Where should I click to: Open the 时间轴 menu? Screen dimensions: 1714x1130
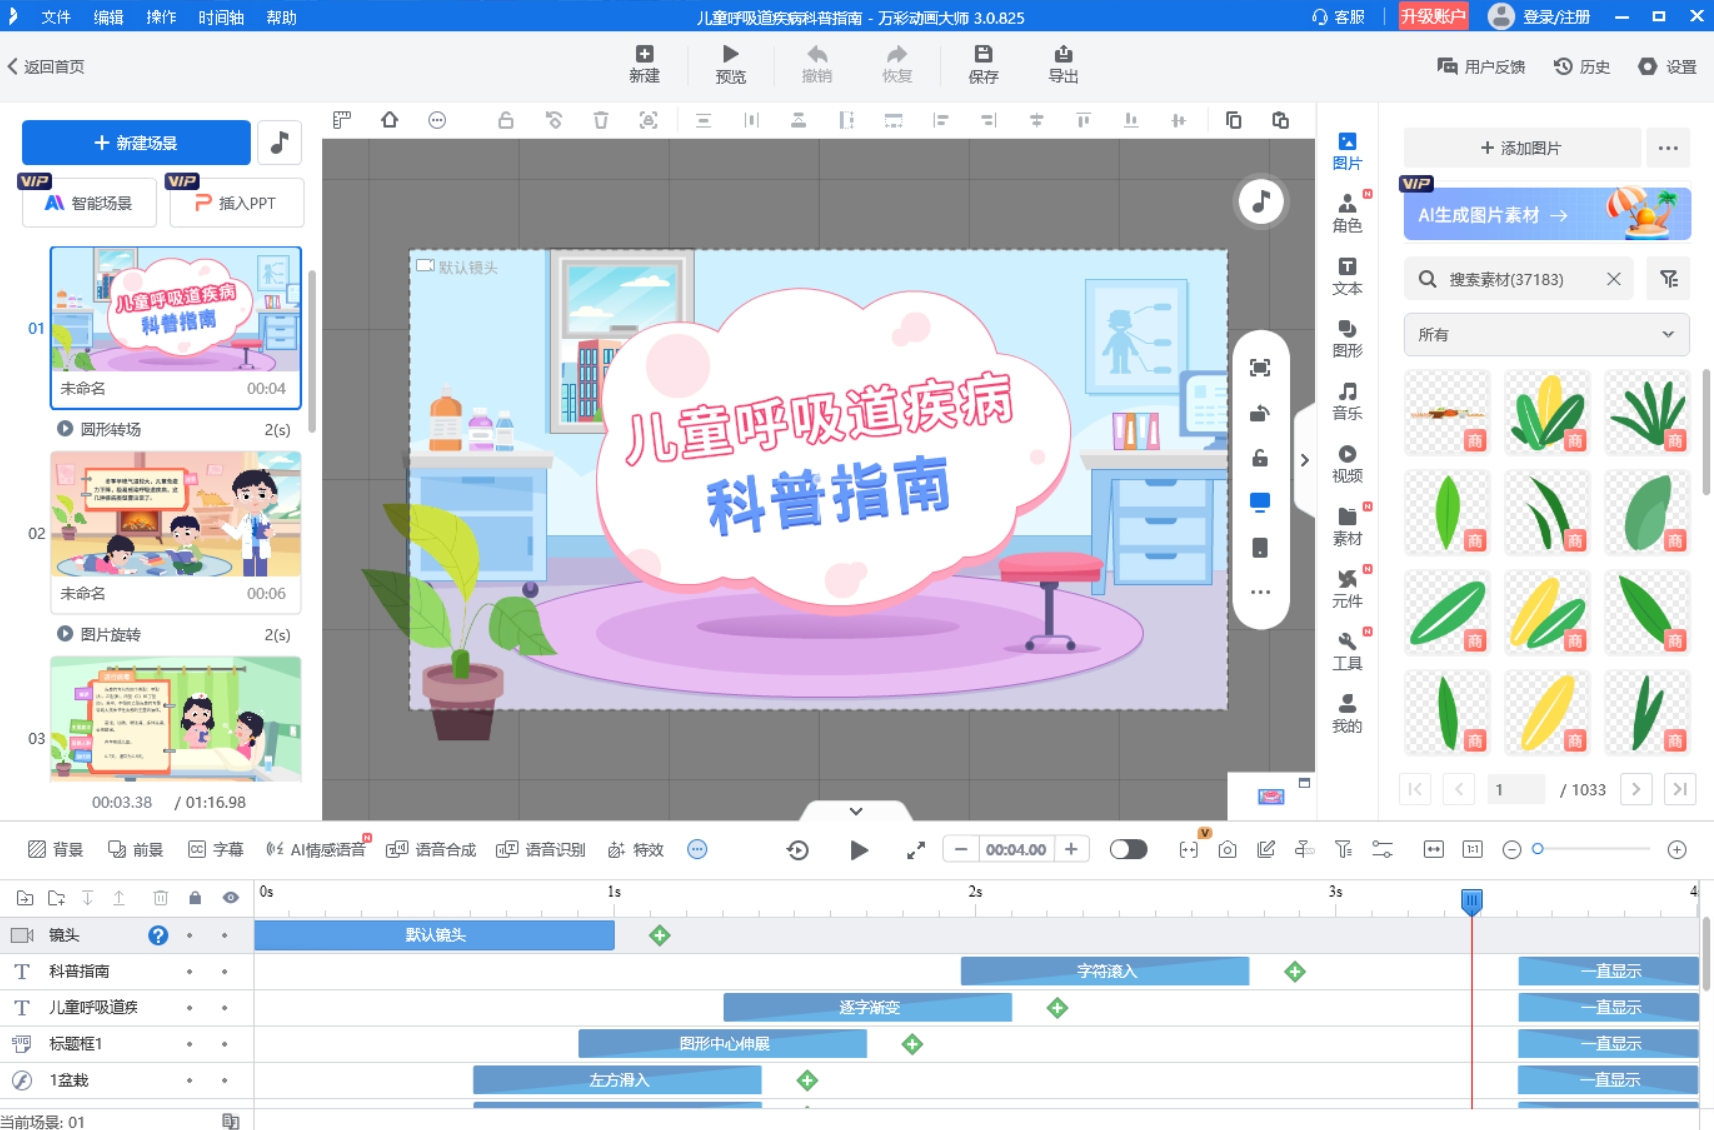click(221, 17)
